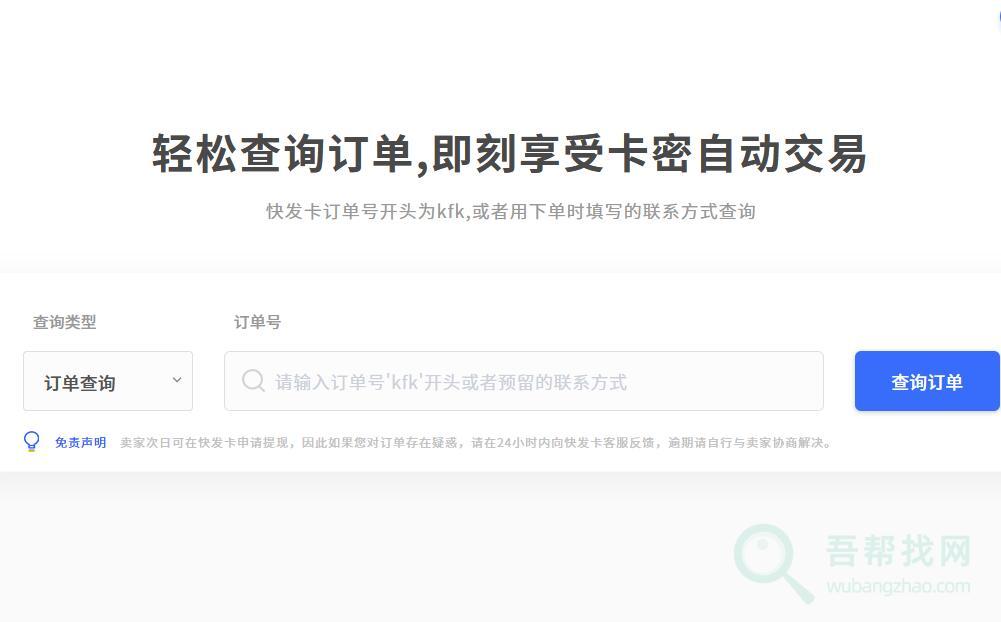Select the 订单查询 text in the combo box

pos(80,383)
